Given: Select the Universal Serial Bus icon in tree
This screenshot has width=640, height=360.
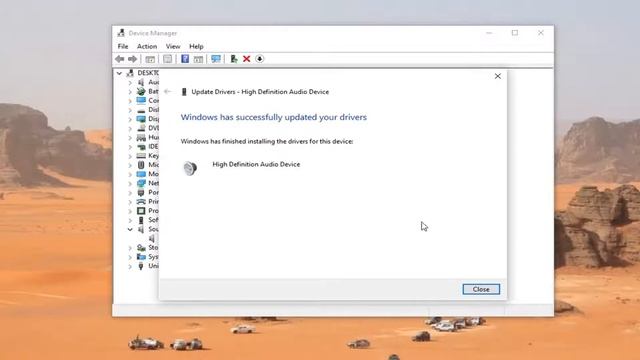Looking at the screenshot, I should tap(141, 266).
